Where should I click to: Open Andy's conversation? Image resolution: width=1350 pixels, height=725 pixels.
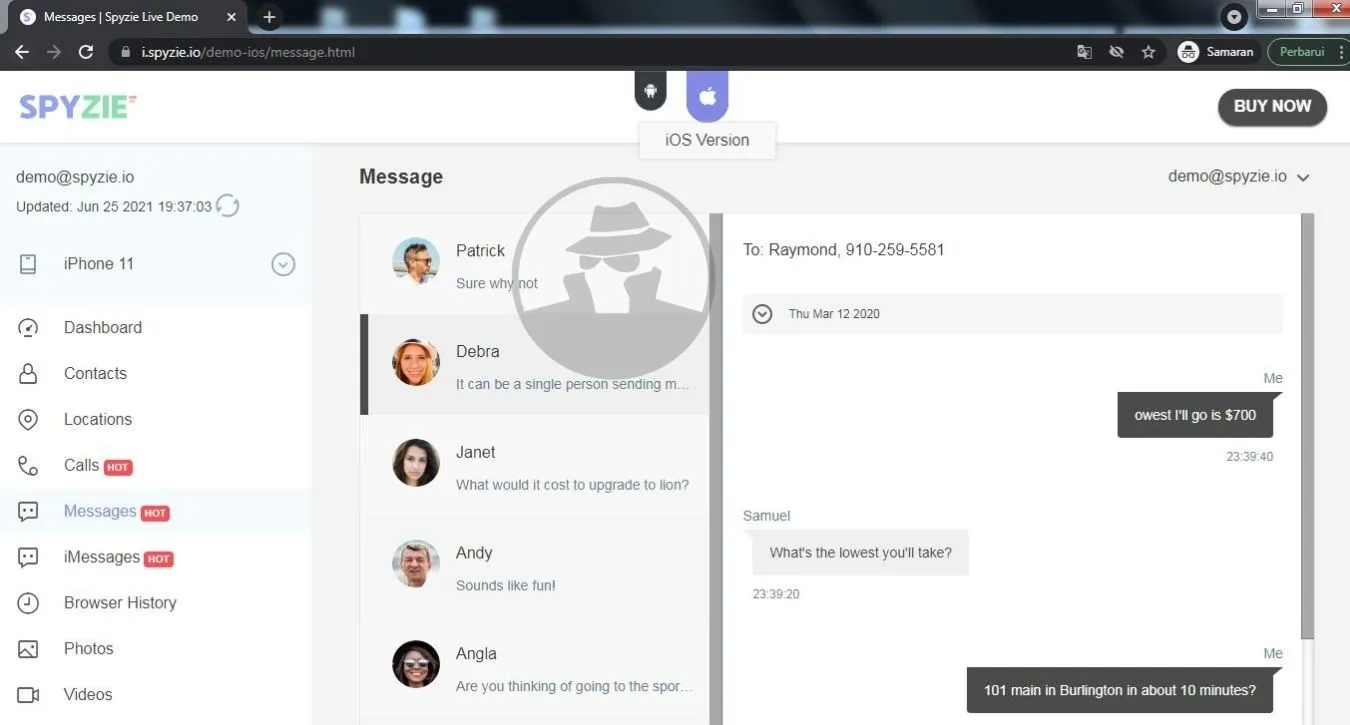pyautogui.click(x=535, y=566)
